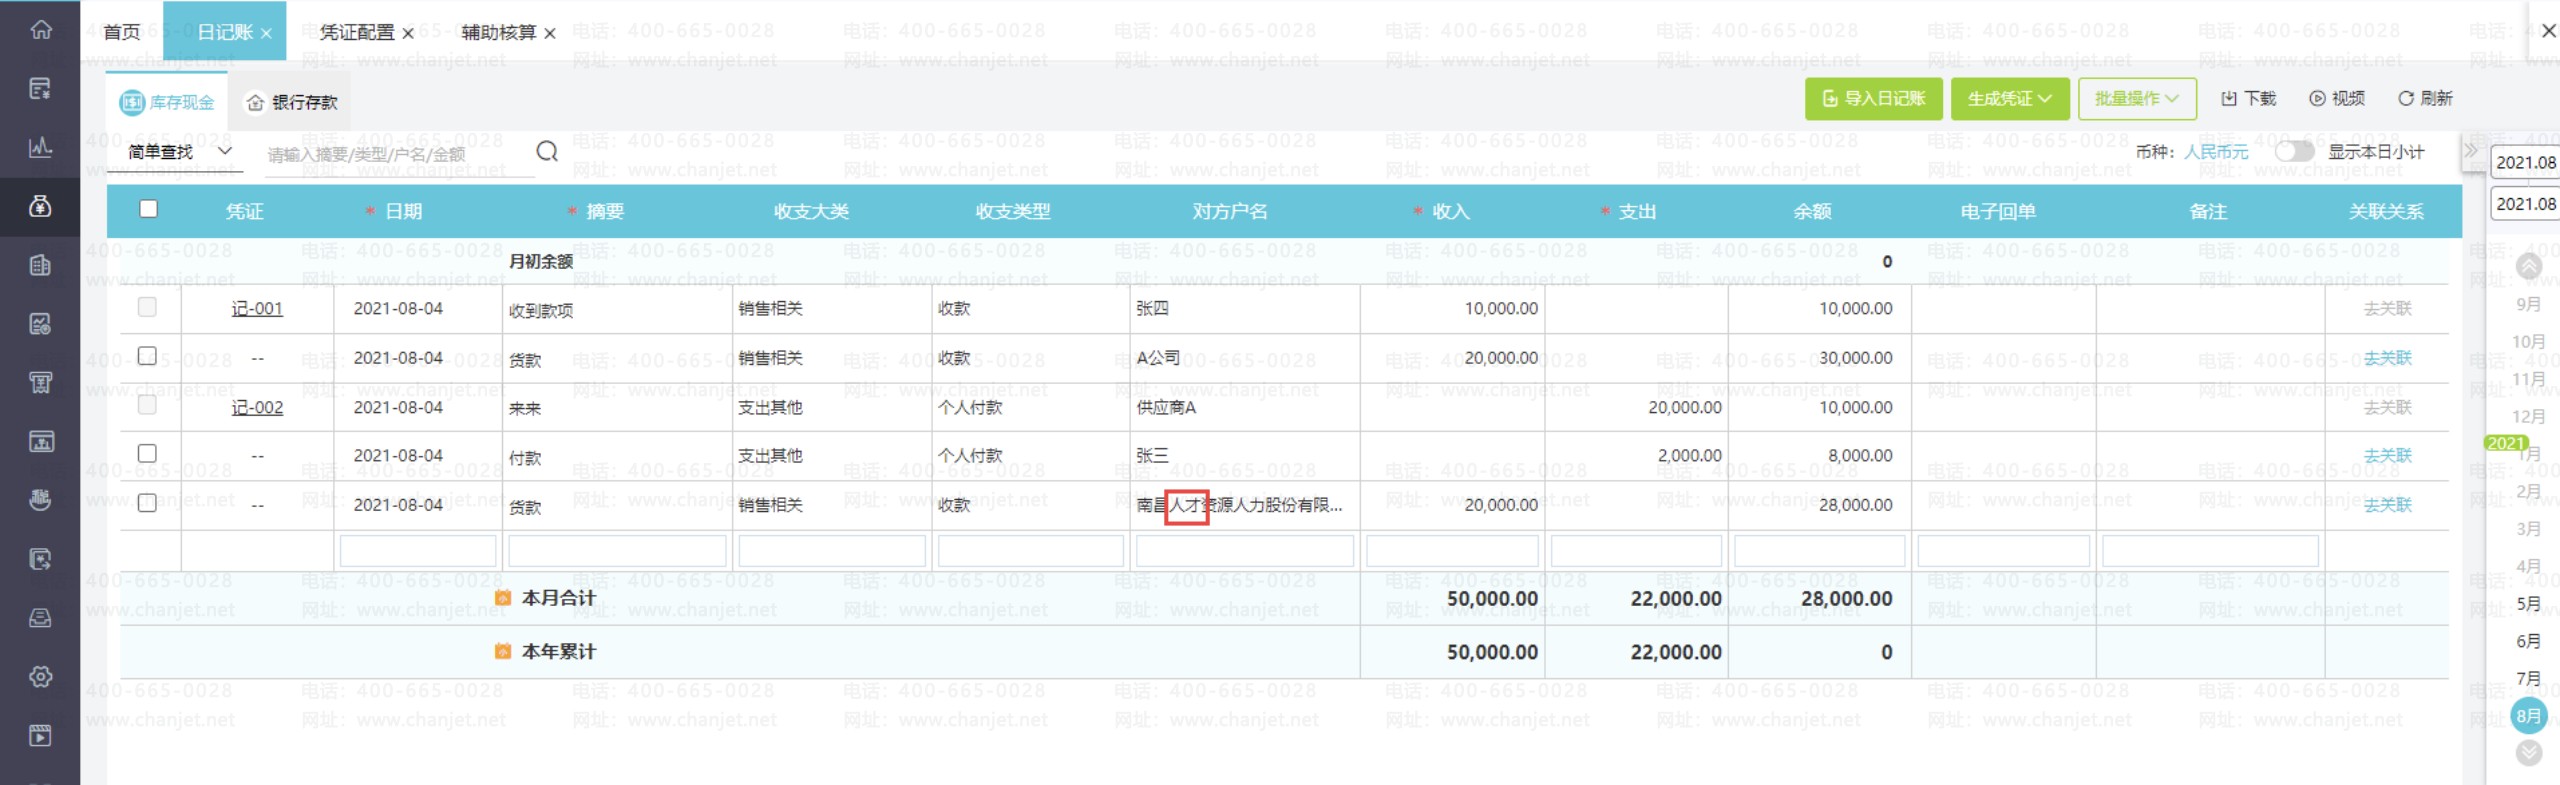This screenshot has height=785, width=2560.
Task: Click the 视频 video button
Action: pos(2337,98)
